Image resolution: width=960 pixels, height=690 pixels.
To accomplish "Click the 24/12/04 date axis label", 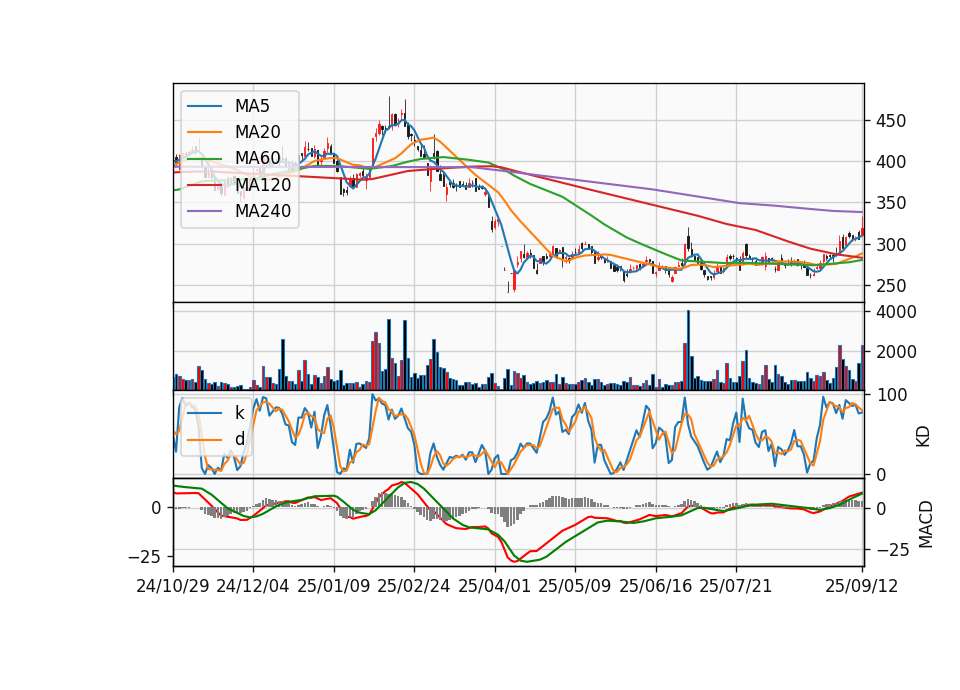I will coord(253,586).
